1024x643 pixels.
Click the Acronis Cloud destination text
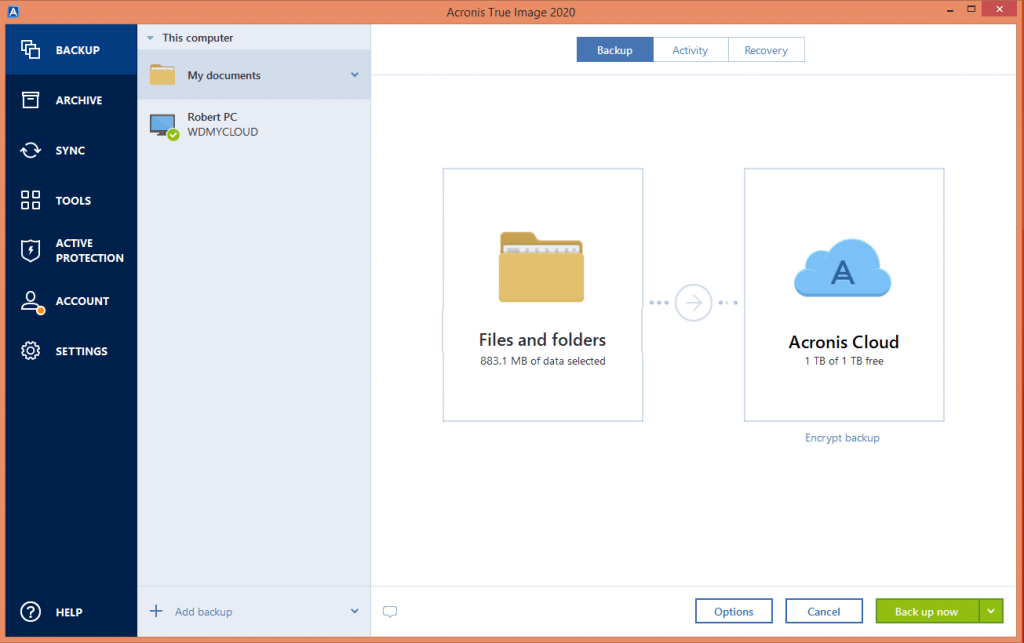843,341
